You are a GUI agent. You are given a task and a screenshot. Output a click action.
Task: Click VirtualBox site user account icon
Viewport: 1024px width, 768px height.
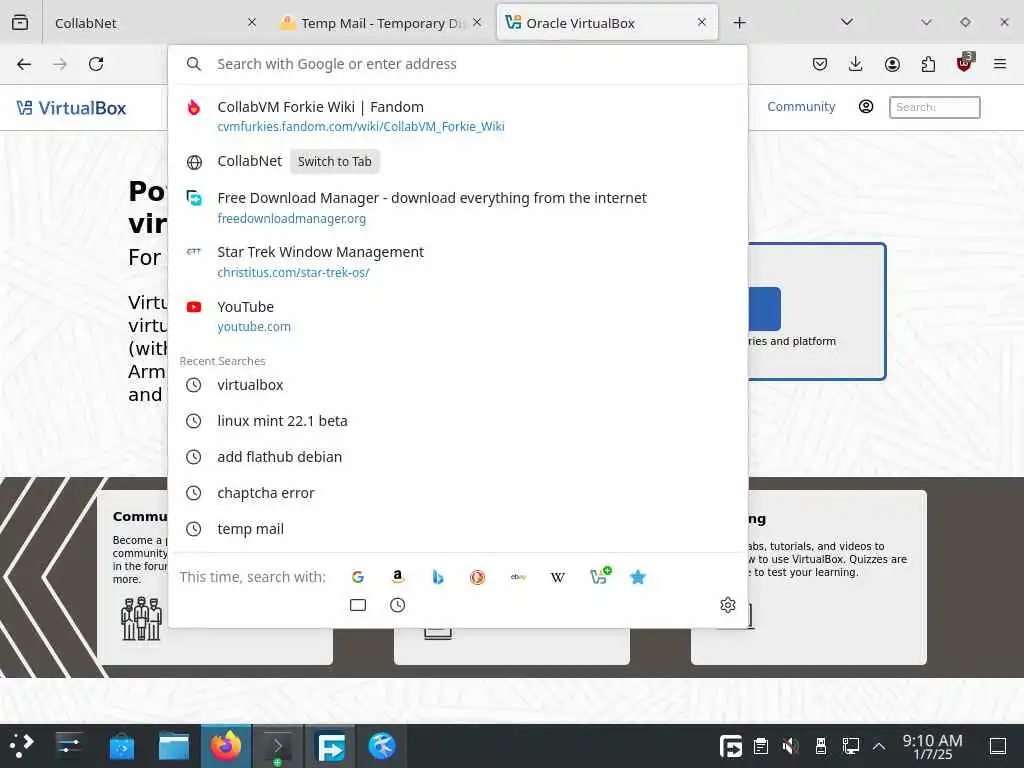(x=866, y=106)
